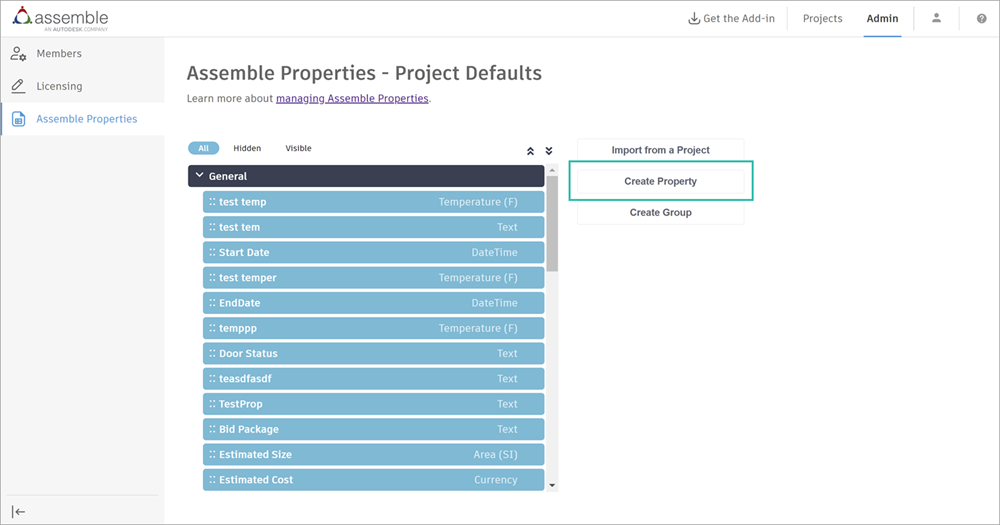Open the Projects tab
Viewport: 1000px width, 525px height.
coord(822,19)
